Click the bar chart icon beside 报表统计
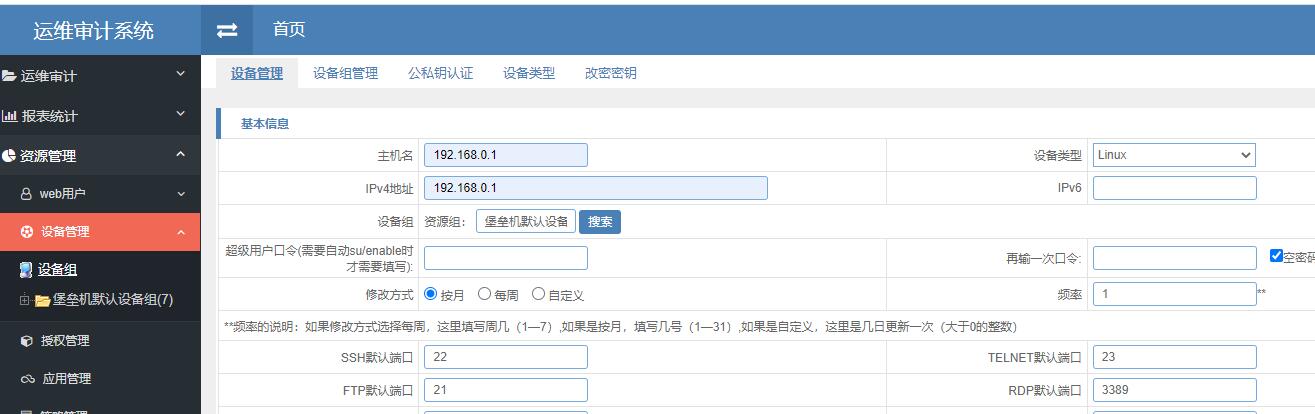The width and height of the screenshot is (1315, 414). (9, 116)
